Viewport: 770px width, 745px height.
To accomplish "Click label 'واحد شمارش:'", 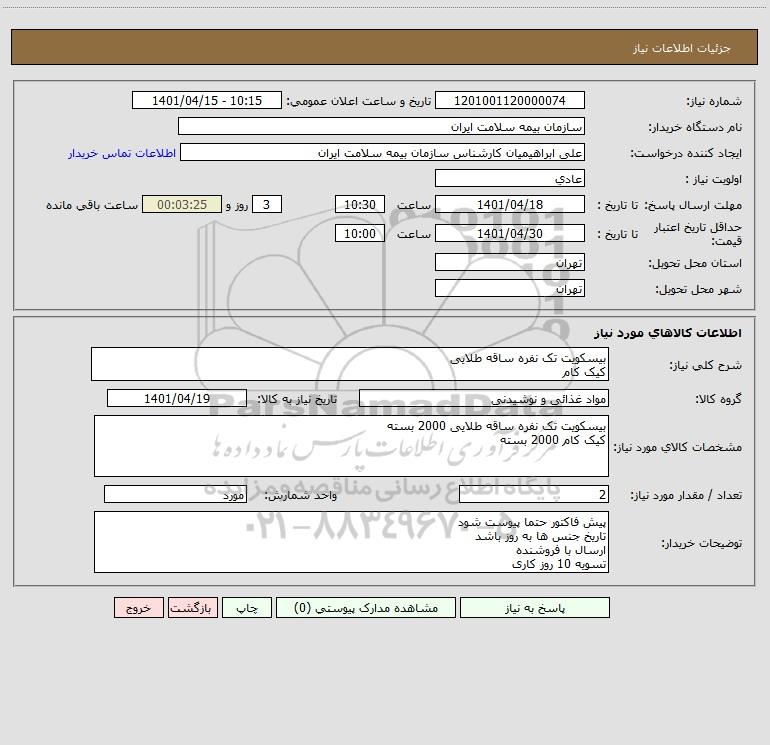I will [301, 495].
